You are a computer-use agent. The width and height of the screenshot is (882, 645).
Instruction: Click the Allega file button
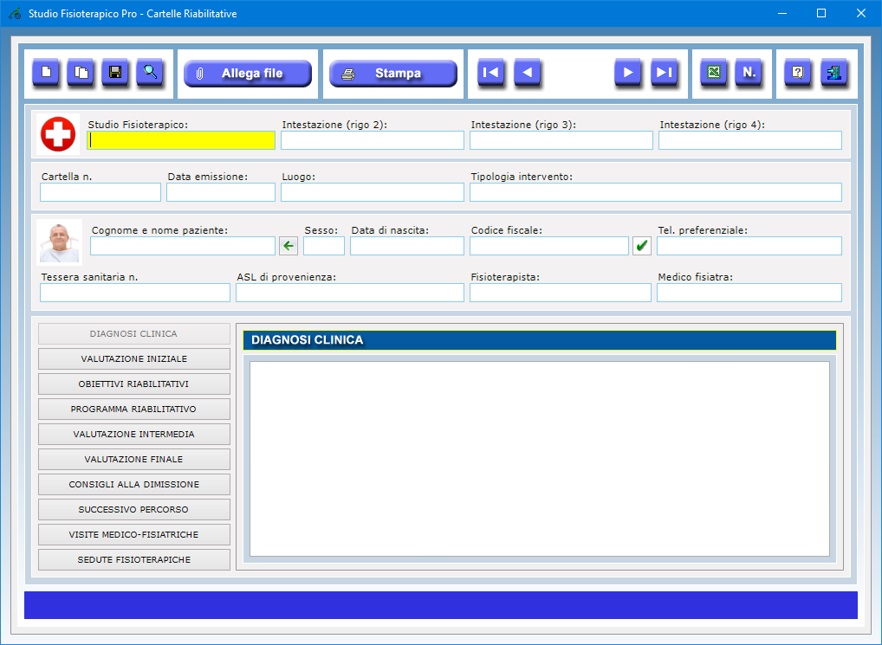248,74
